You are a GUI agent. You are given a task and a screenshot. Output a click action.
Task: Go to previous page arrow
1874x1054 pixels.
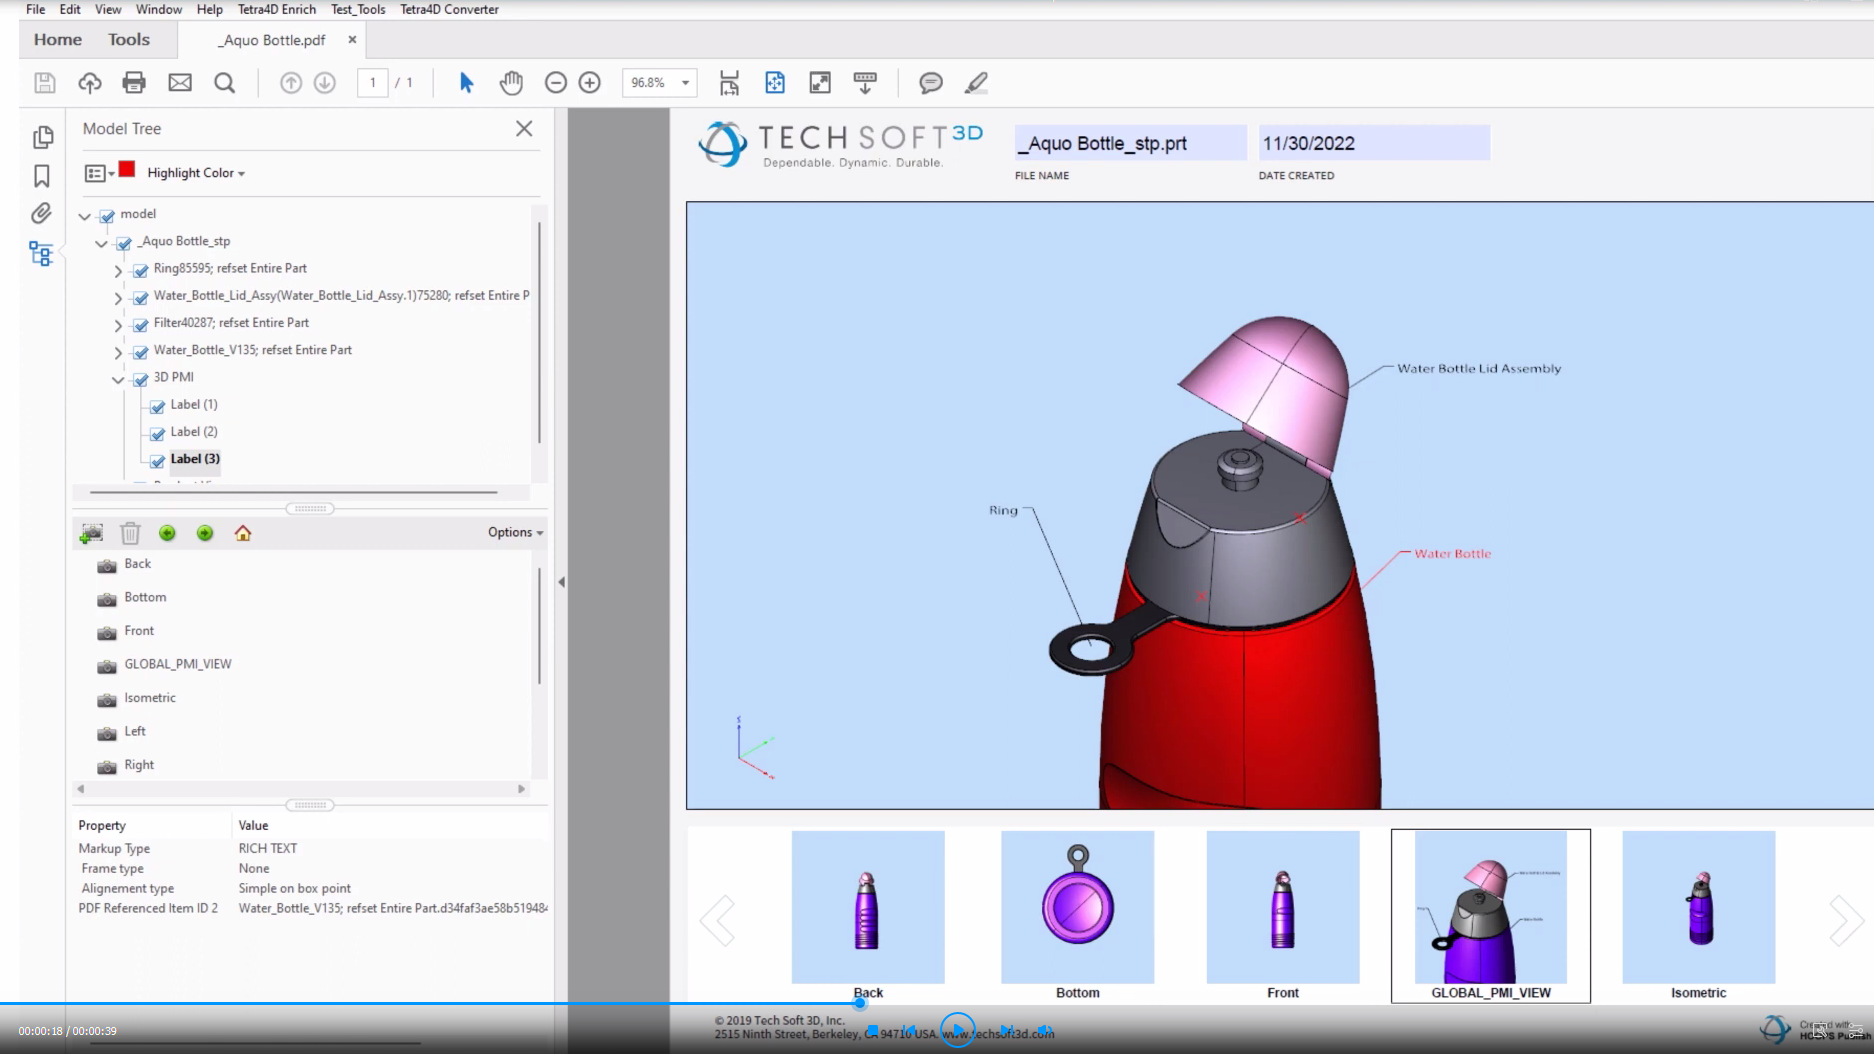[291, 83]
